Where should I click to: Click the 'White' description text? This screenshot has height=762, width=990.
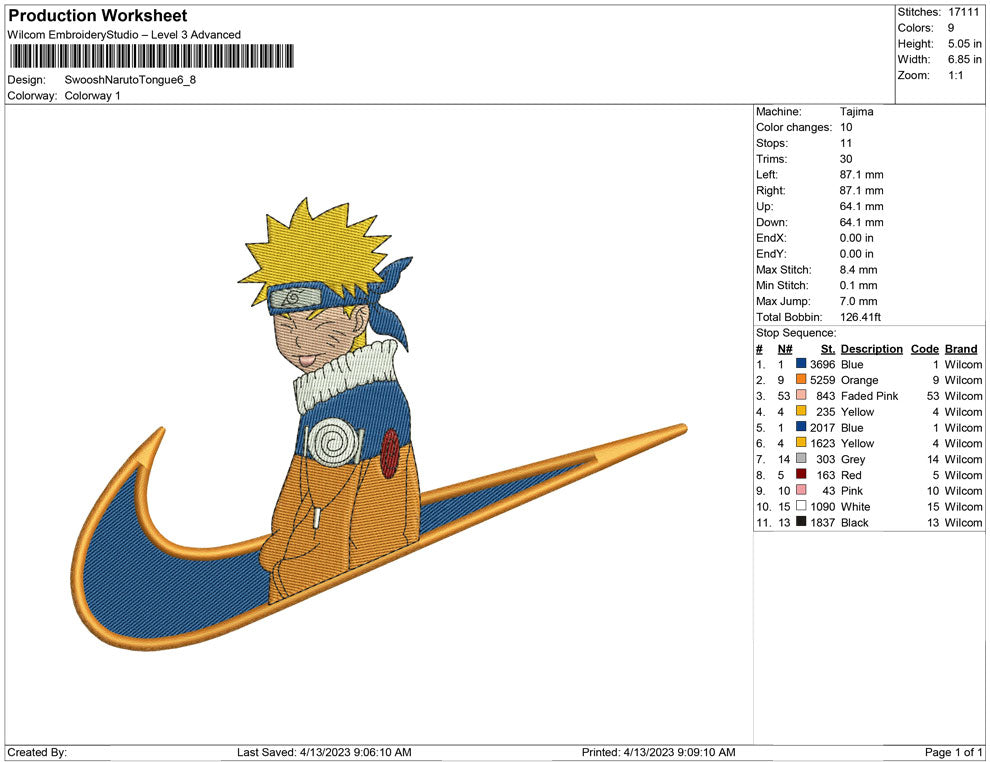856,506
